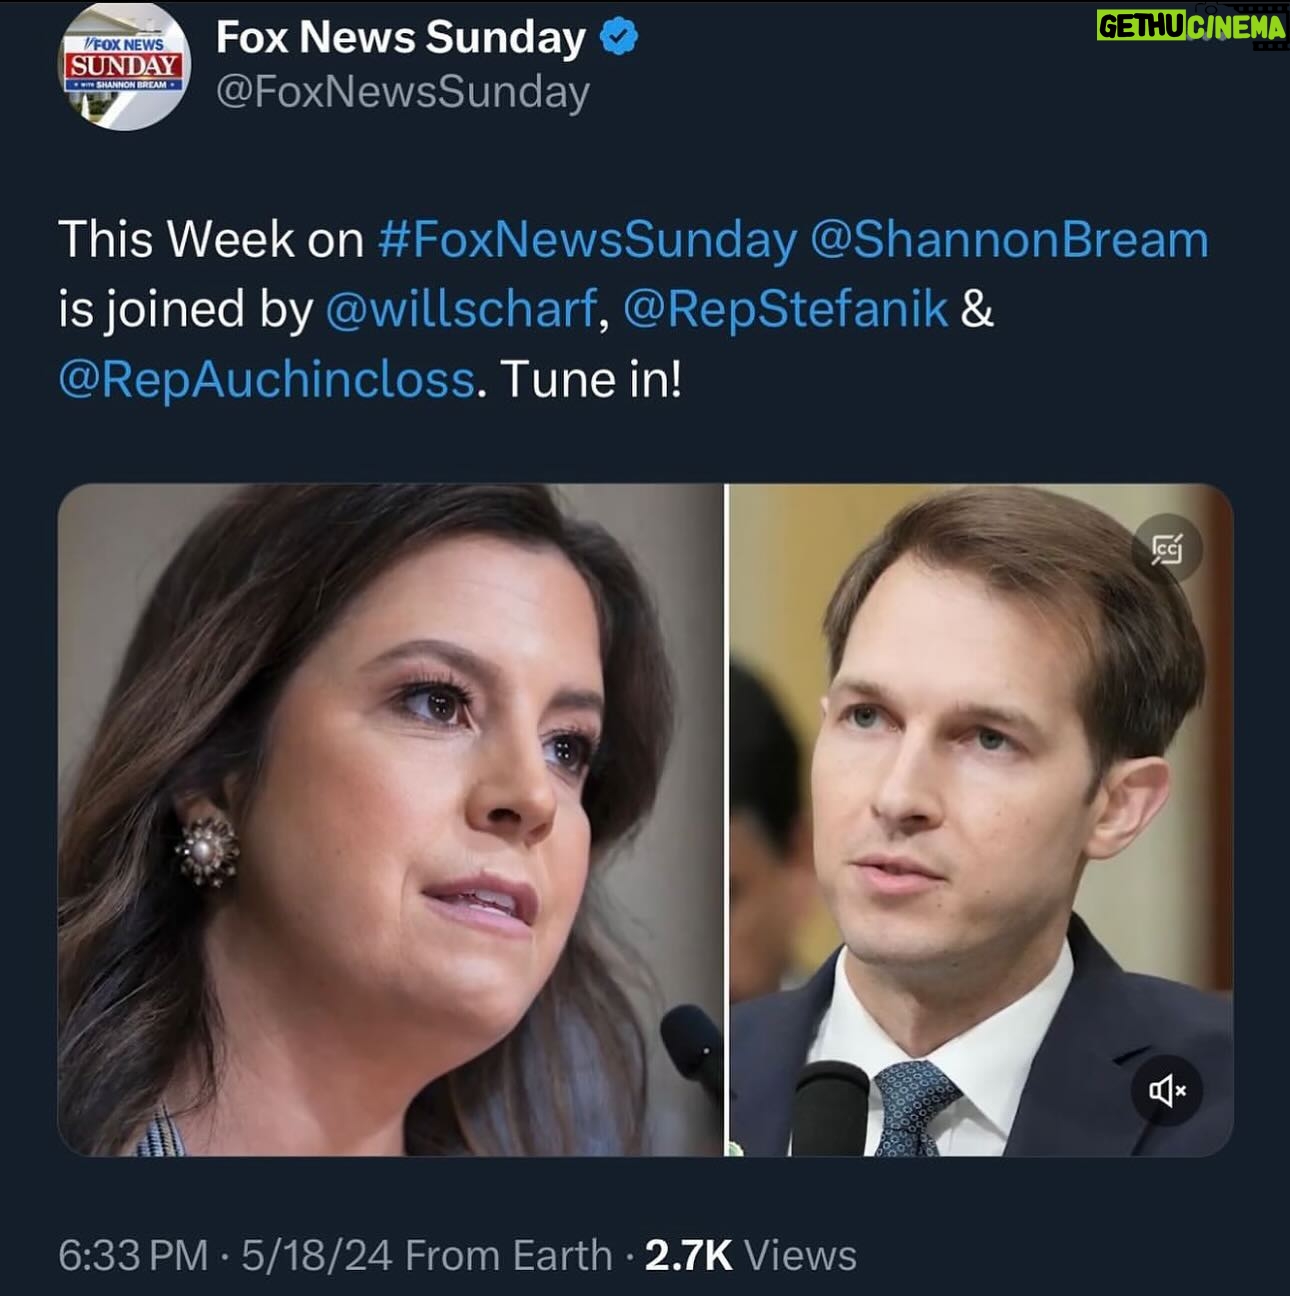The width and height of the screenshot is (1290, 1296).
Task: Click the Fox News Sunday display name
Action: [400, 39]
